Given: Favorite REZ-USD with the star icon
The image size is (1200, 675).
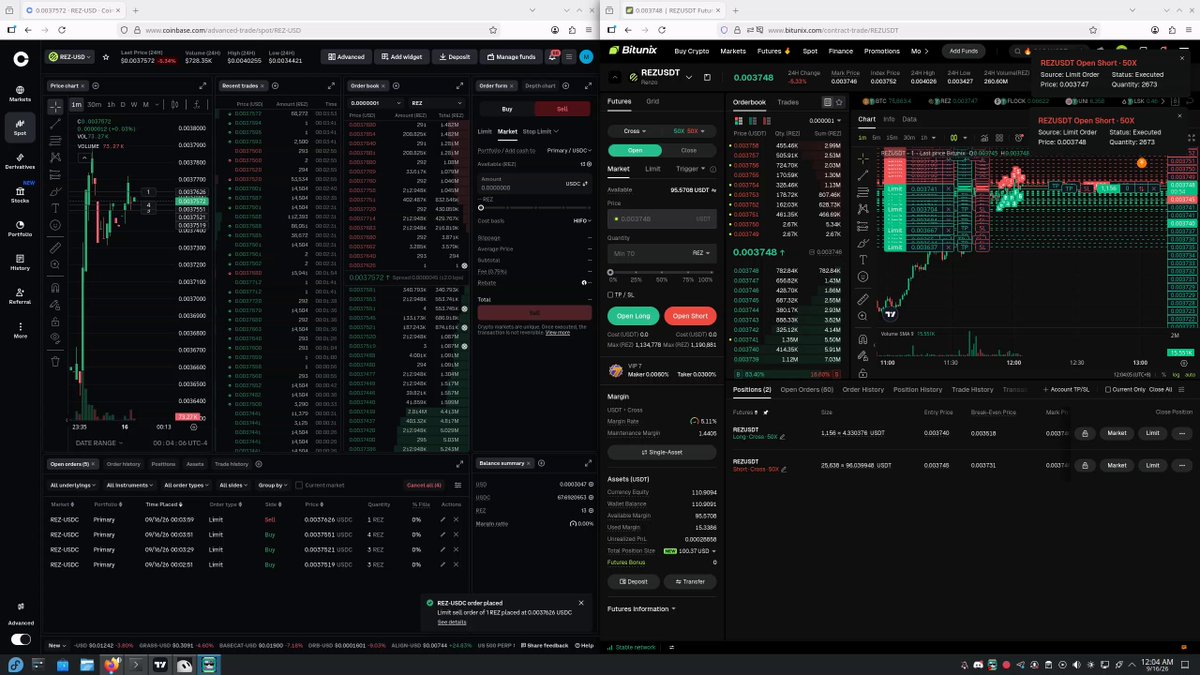Looking at the screenshot, I should (104, 56).
